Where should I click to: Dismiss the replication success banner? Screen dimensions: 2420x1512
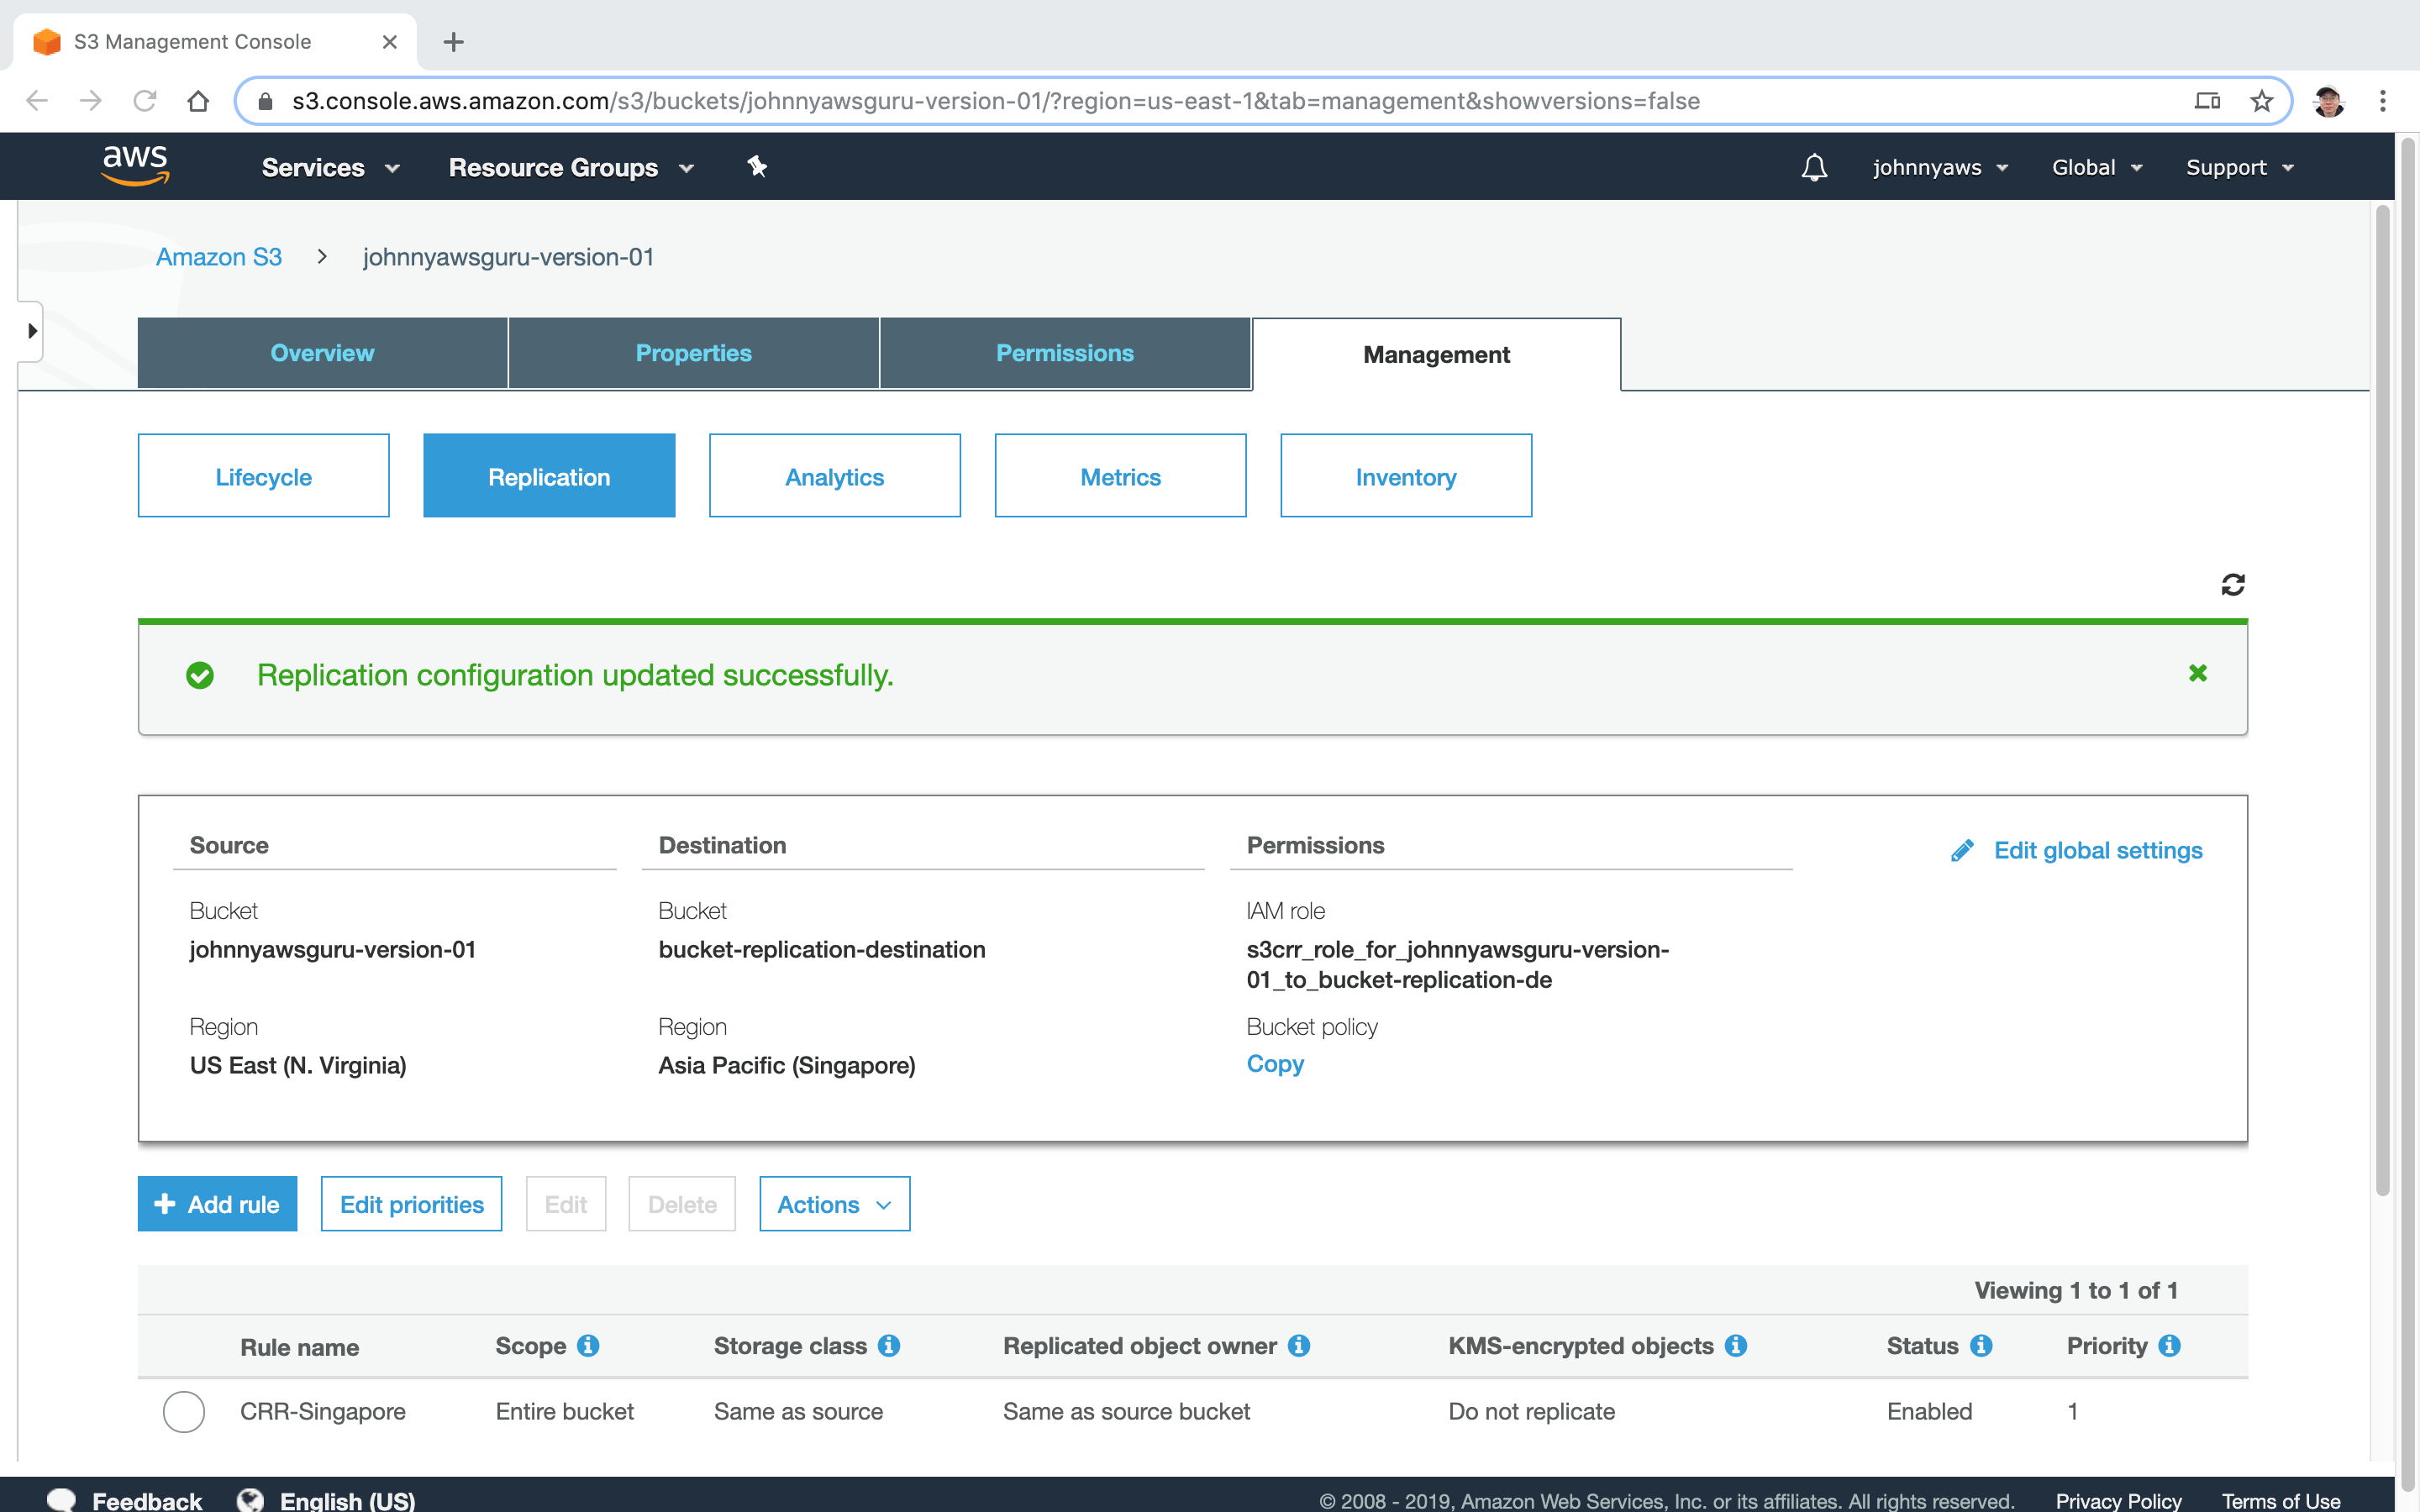pos(2197,673)
